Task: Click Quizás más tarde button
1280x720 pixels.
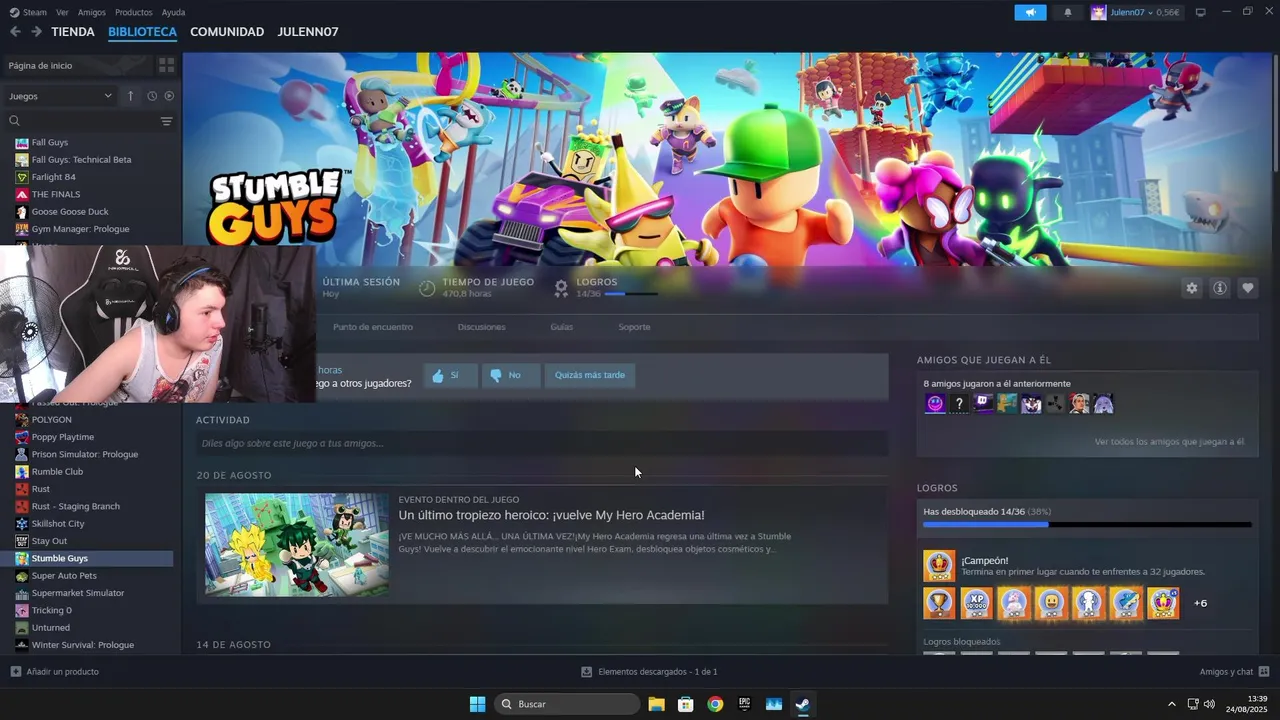Action: point(590,375)
